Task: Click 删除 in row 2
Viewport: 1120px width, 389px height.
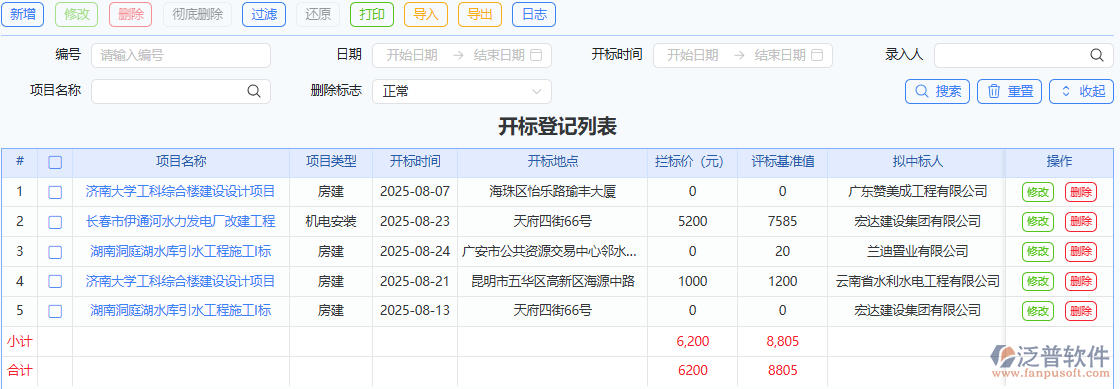Action: 1081,222
